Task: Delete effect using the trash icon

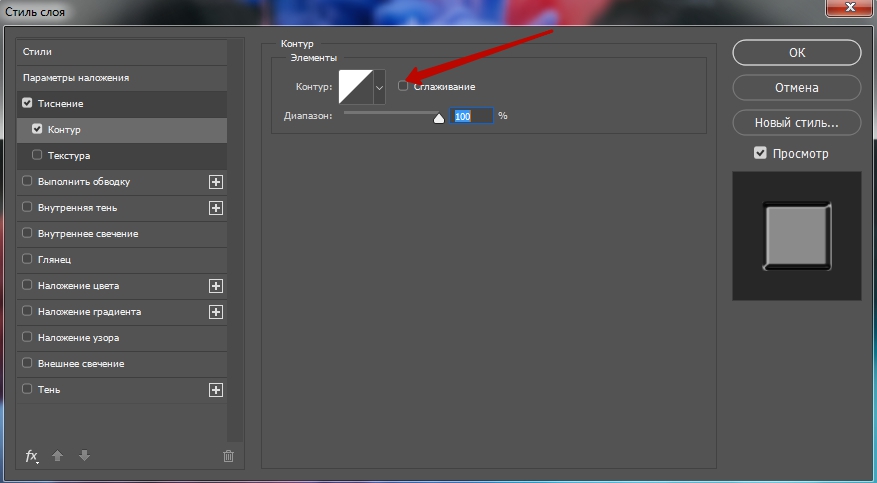Action: (228, 456)
